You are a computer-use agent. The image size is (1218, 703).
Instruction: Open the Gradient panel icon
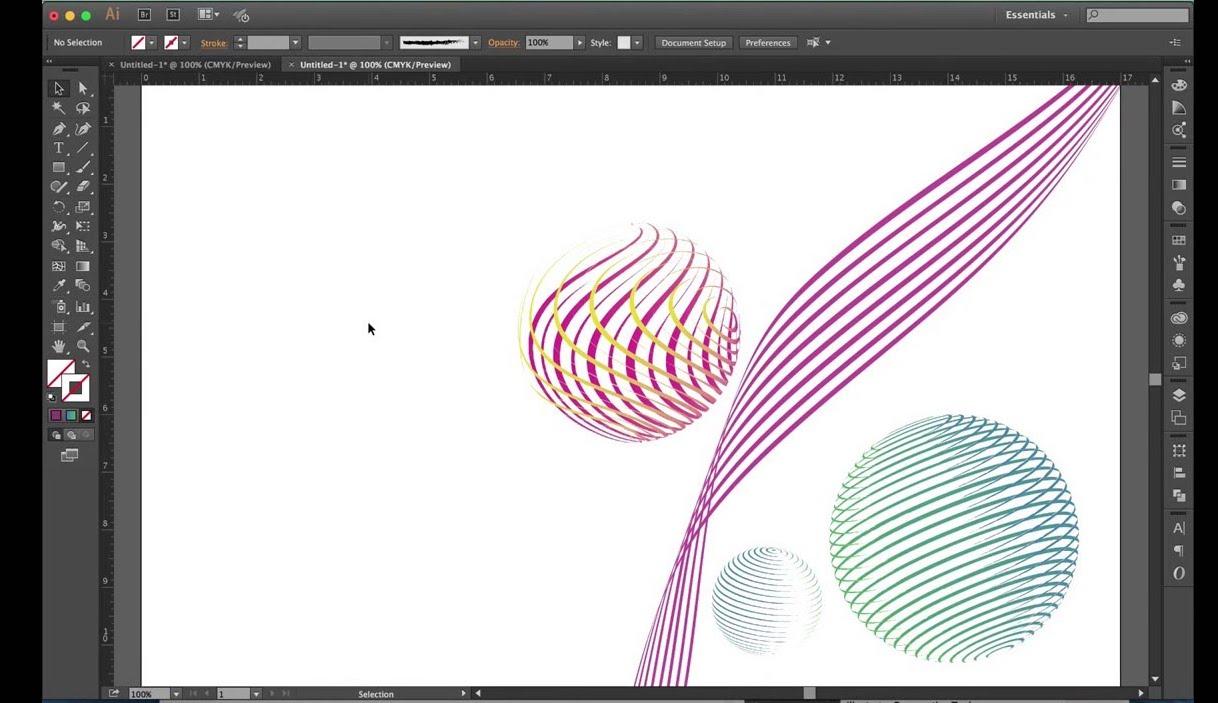click(x=1179, y=184)
